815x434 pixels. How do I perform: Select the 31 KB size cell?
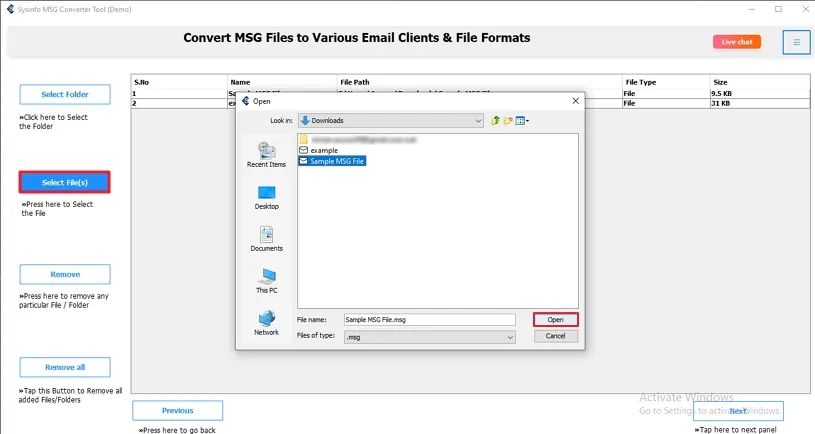tap(760, 103)
